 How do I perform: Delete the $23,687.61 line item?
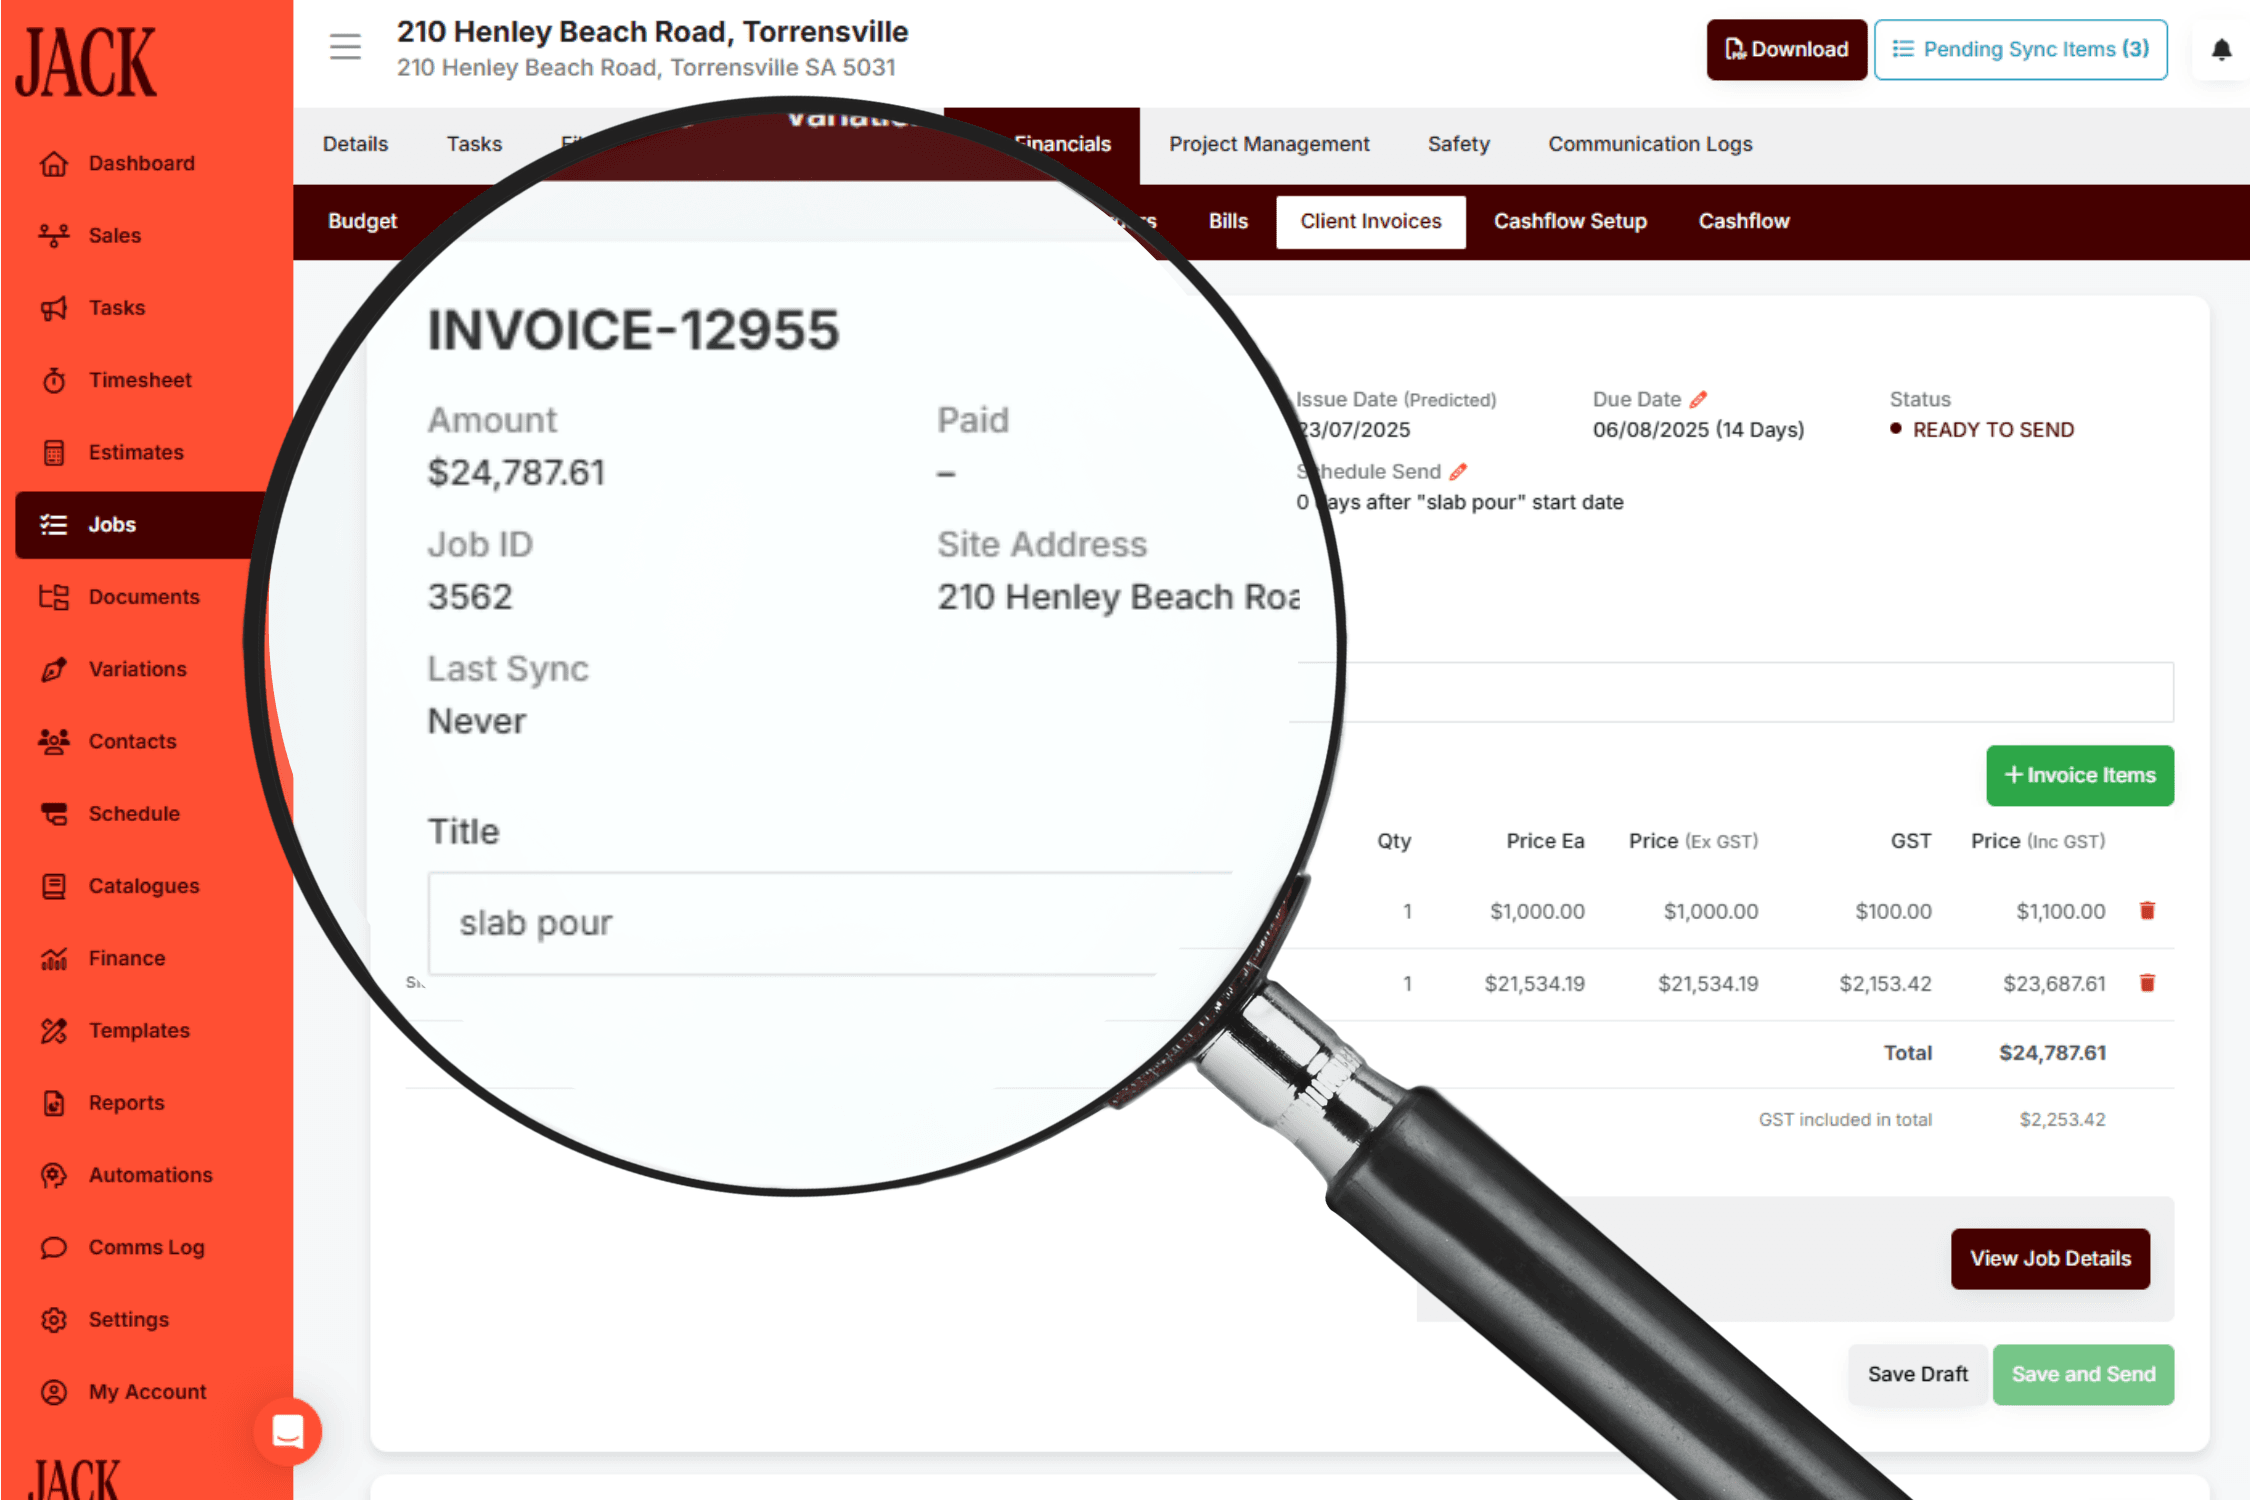(x=2147, y=983)
